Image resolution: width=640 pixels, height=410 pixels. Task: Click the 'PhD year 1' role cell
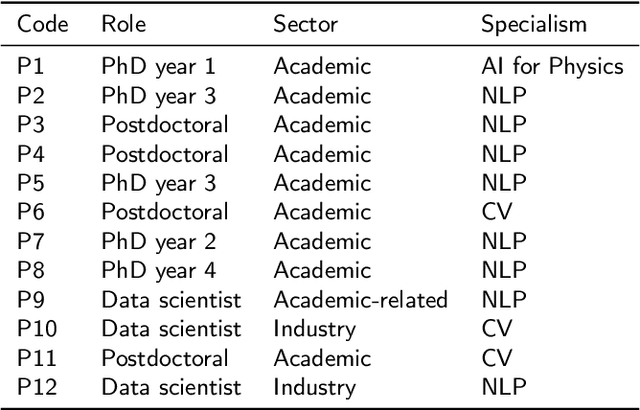(x=158, y=68)
